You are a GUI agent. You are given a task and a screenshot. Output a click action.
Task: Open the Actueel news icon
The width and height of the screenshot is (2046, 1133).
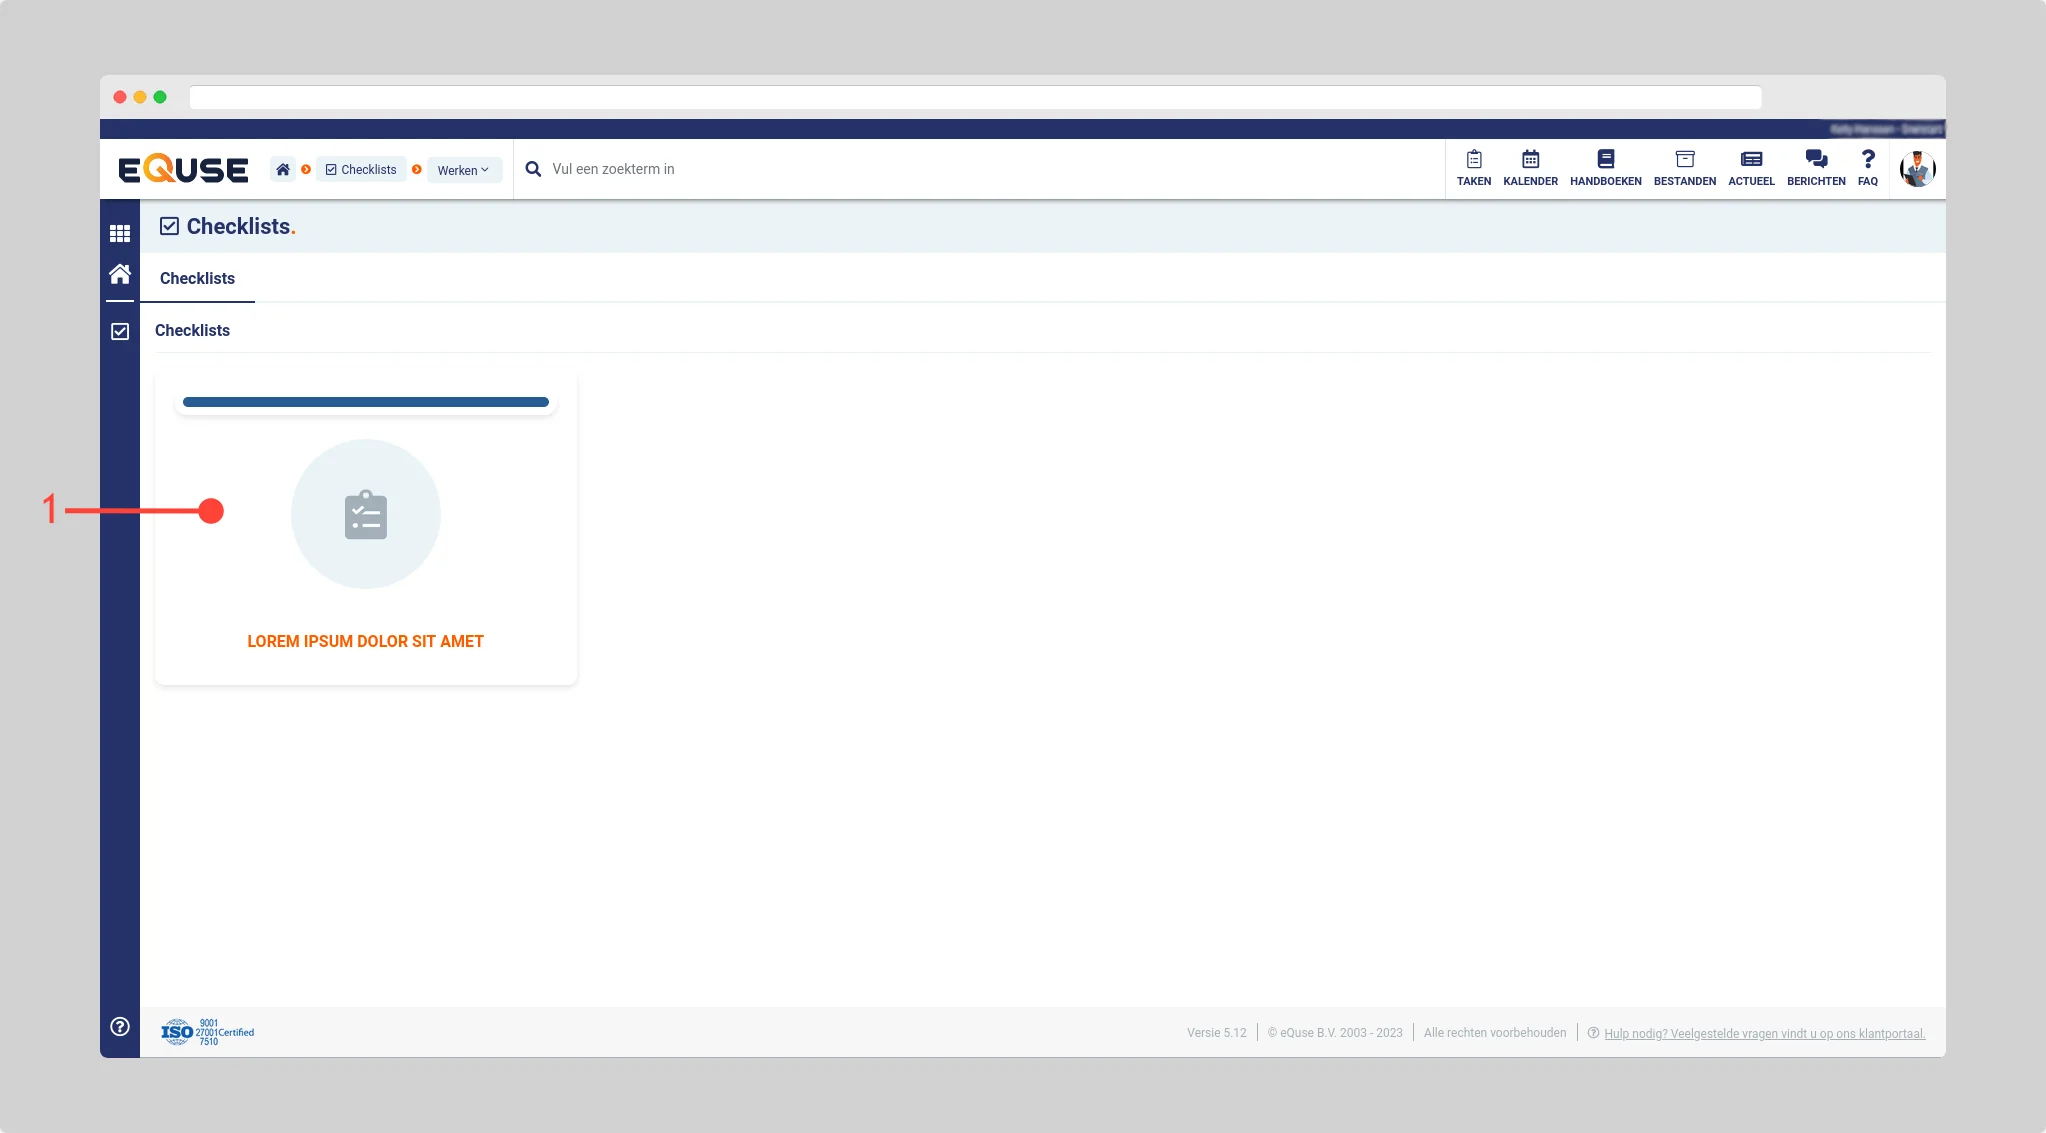[x=1751, y=167]
